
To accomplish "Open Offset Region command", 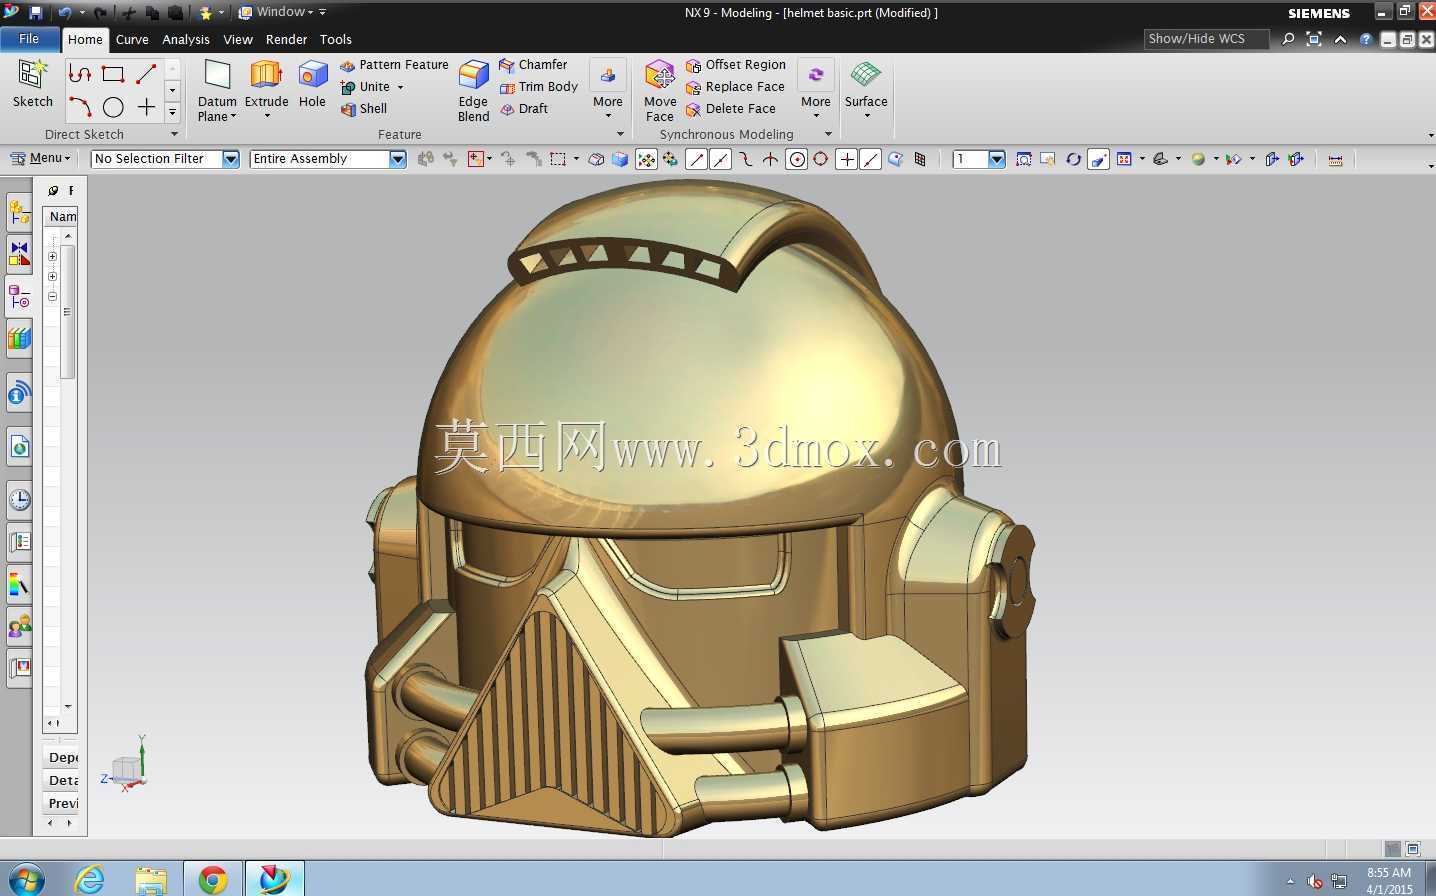I will pos(736,65).
